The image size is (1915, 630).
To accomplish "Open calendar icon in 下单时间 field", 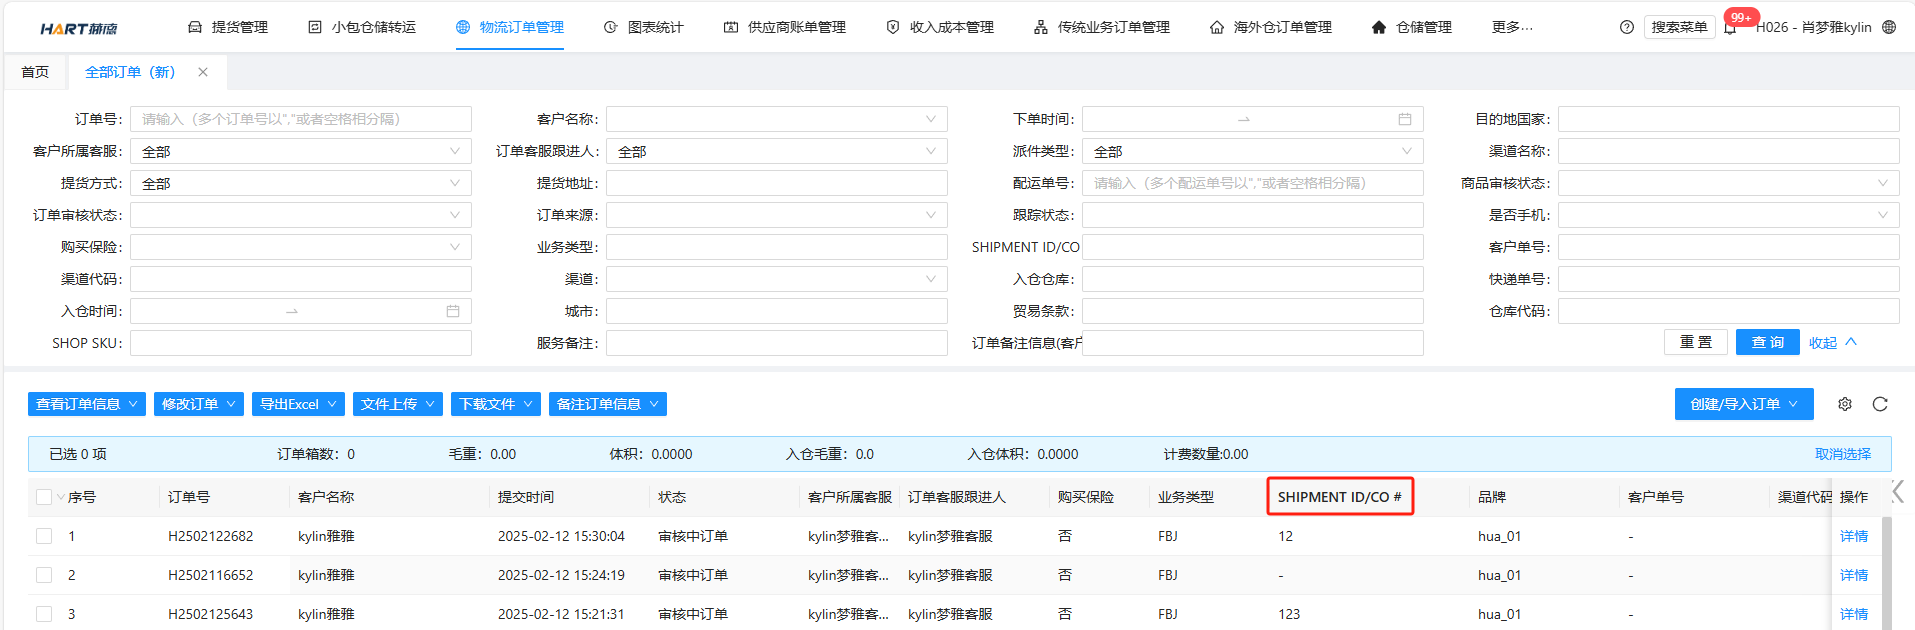I will point(1405,119).
